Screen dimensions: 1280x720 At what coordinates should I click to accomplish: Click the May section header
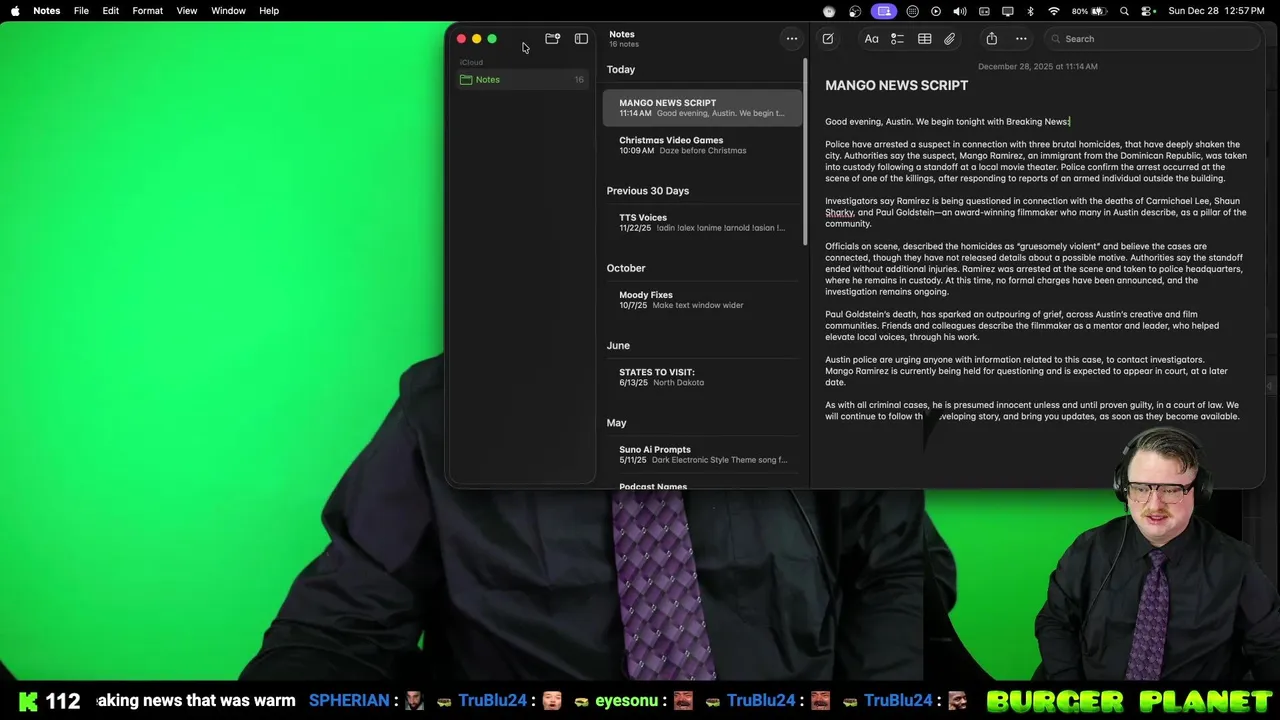pos(616,423)
